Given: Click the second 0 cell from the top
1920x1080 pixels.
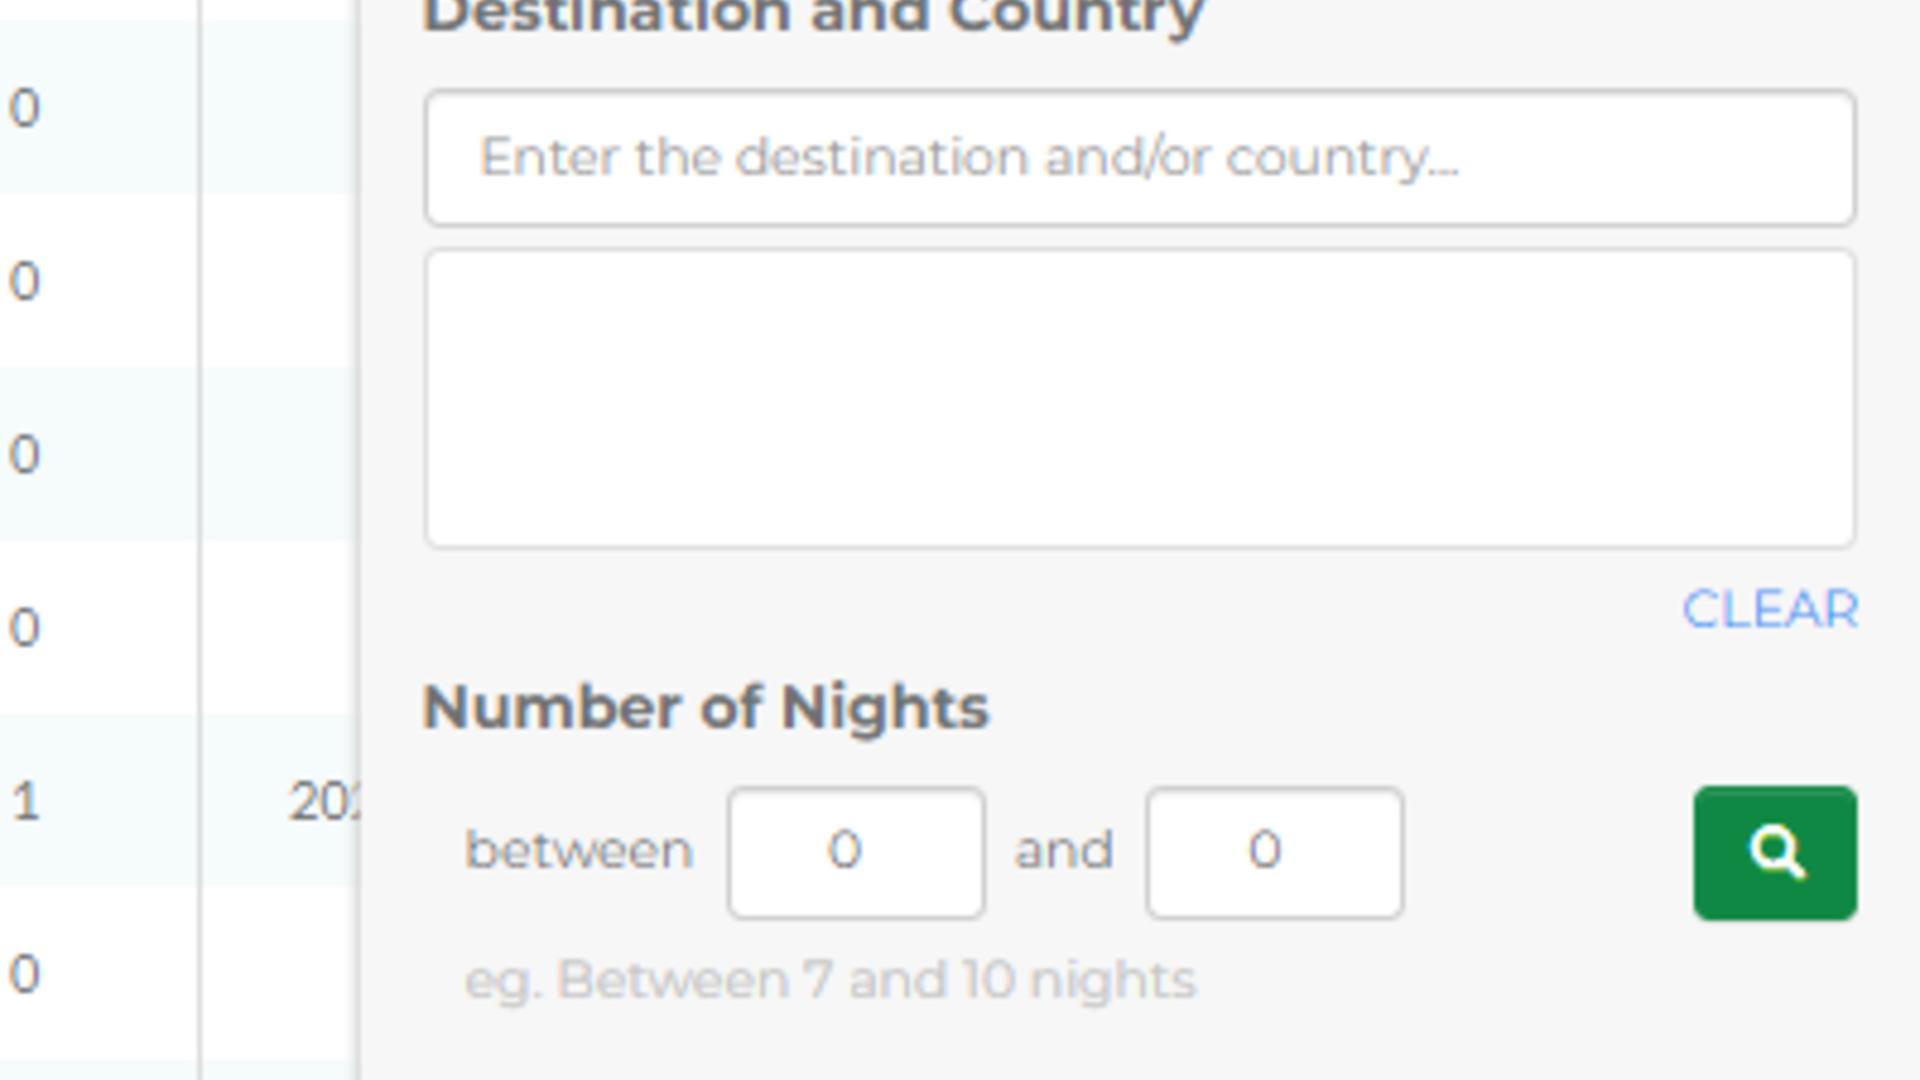Looking at the screenshot, I should [25, 281].
